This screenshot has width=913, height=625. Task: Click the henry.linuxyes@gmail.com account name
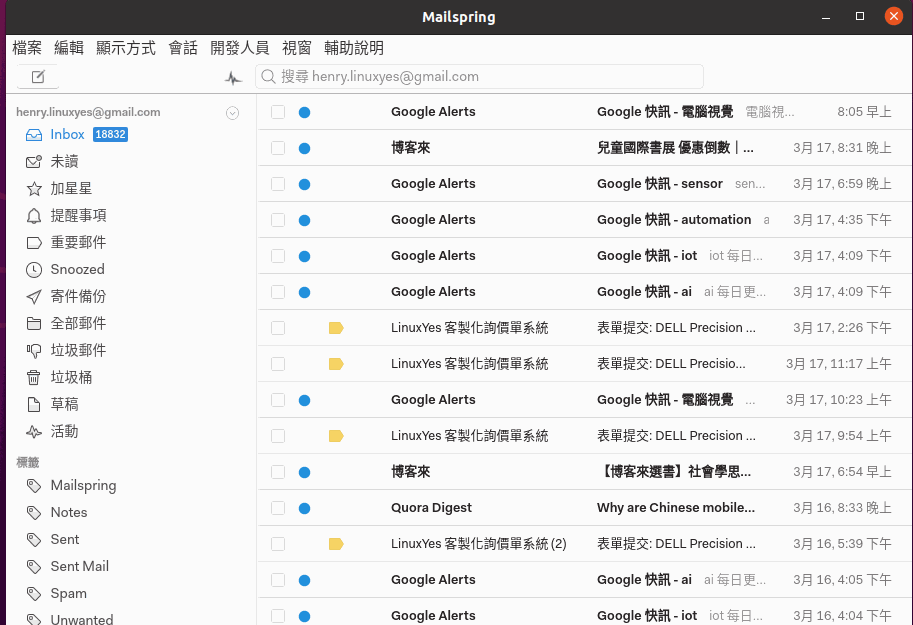pyautogui.click(x=88, y=112)
